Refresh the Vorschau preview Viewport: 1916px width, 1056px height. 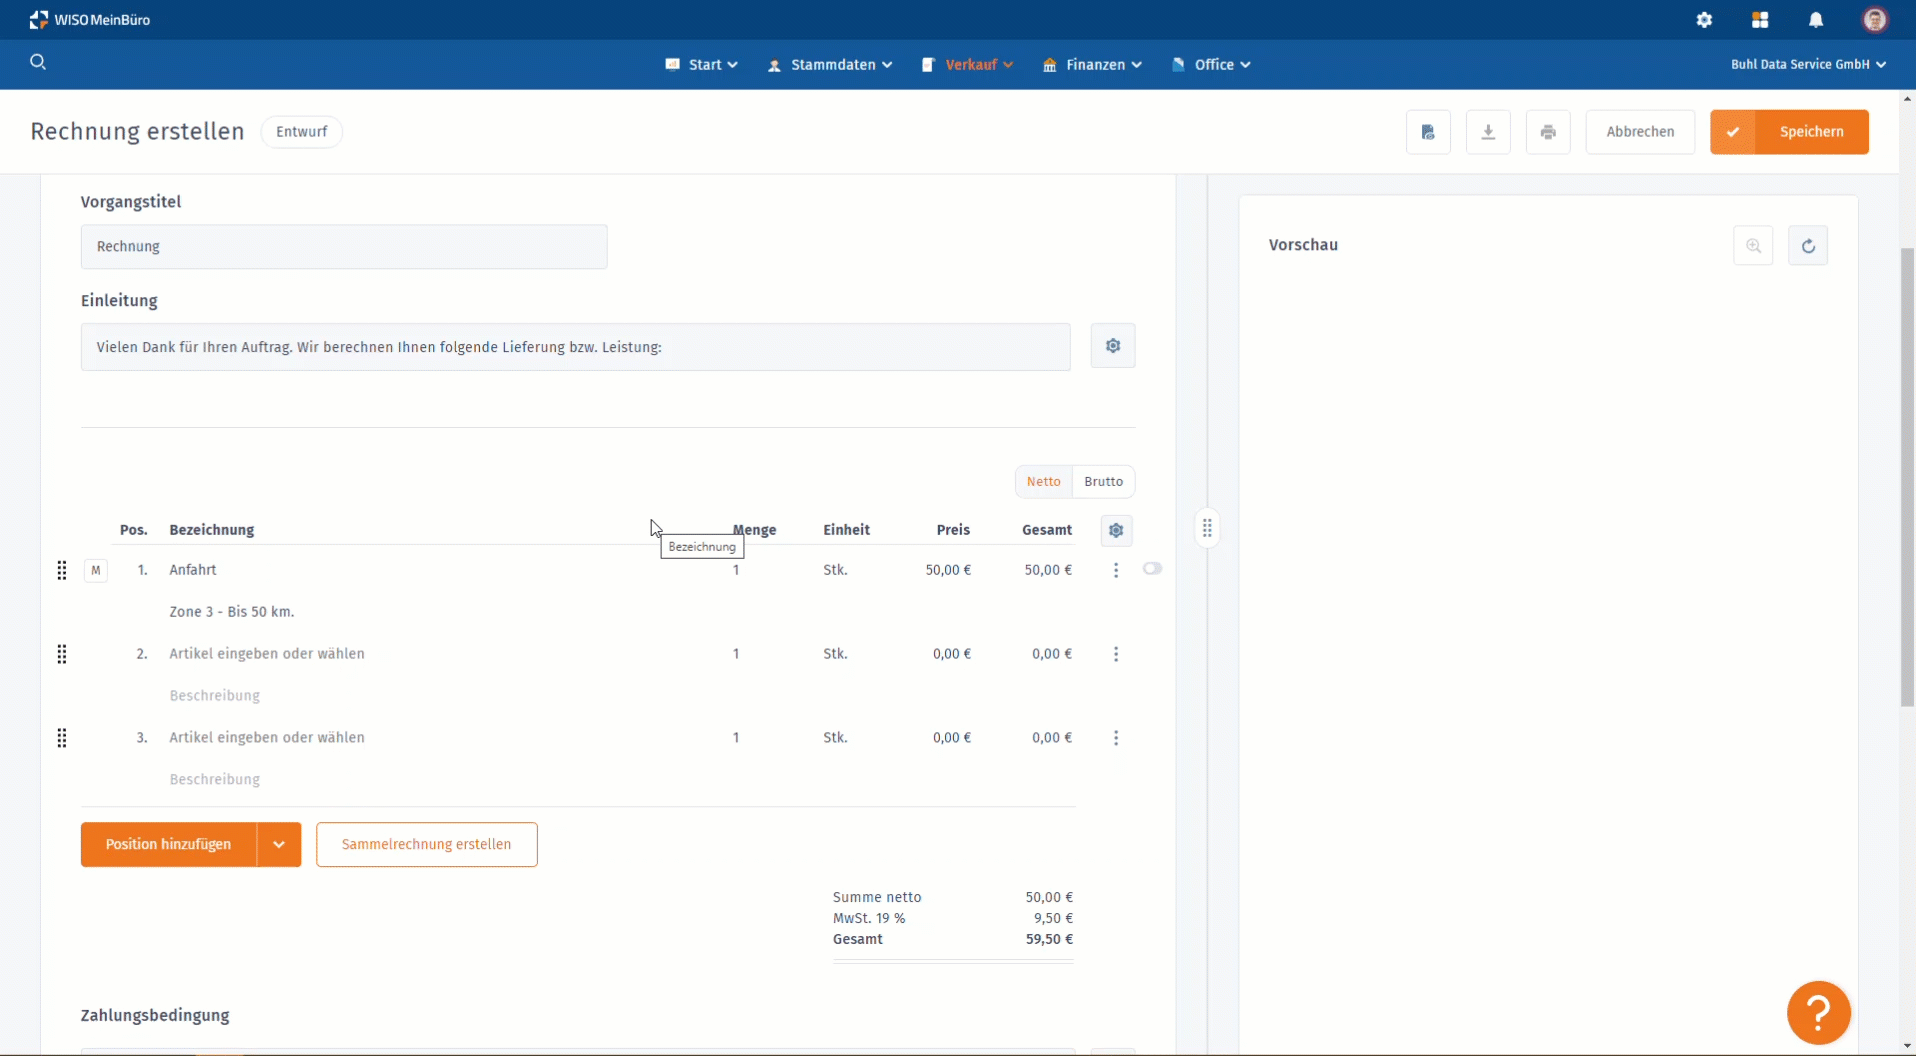(1808, 246)
